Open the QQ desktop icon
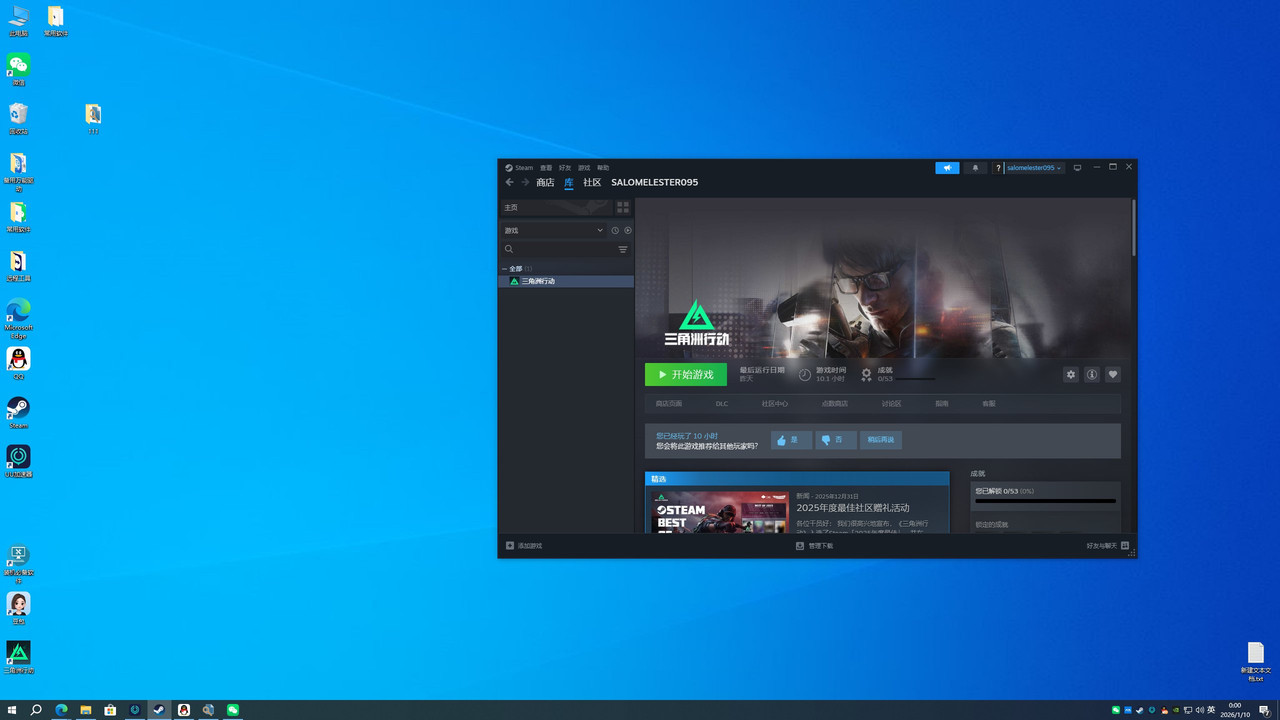Image resolution: width=1280 pixels, height=720 pixels. [18, 363]
